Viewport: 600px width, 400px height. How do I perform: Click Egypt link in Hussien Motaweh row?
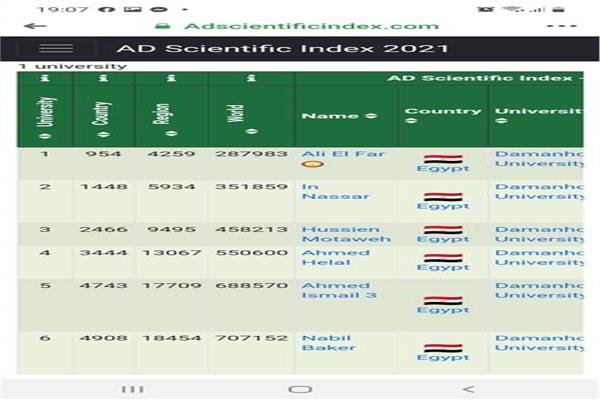coord(443,239)
